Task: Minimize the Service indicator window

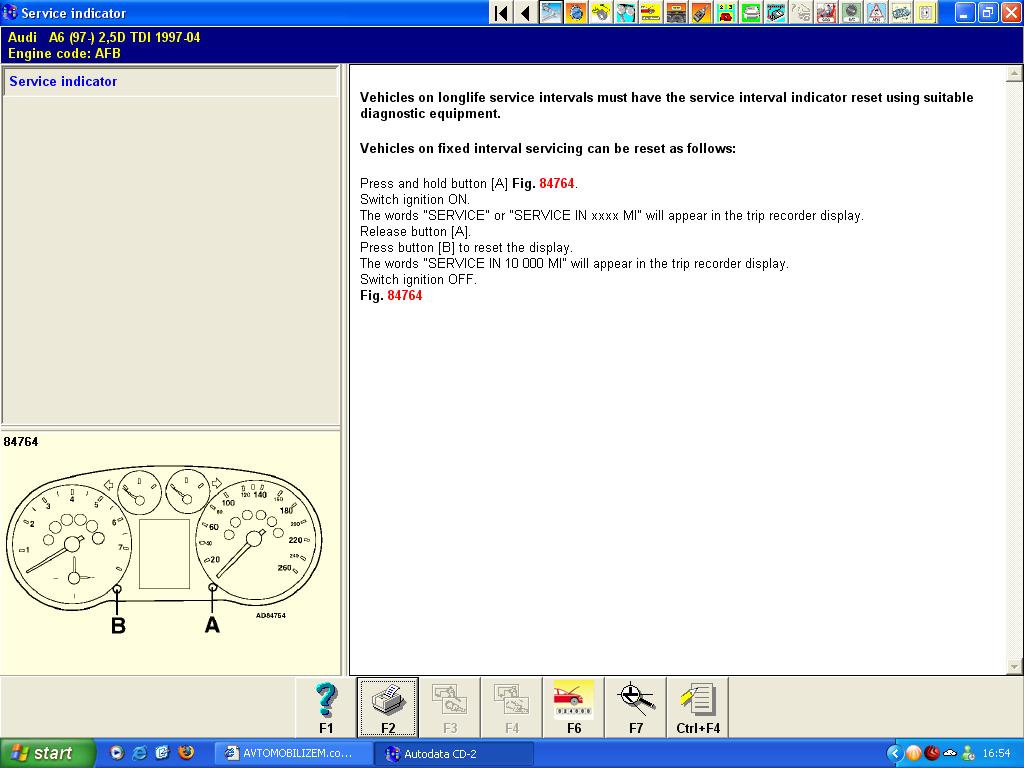Action: coord(965,12)
